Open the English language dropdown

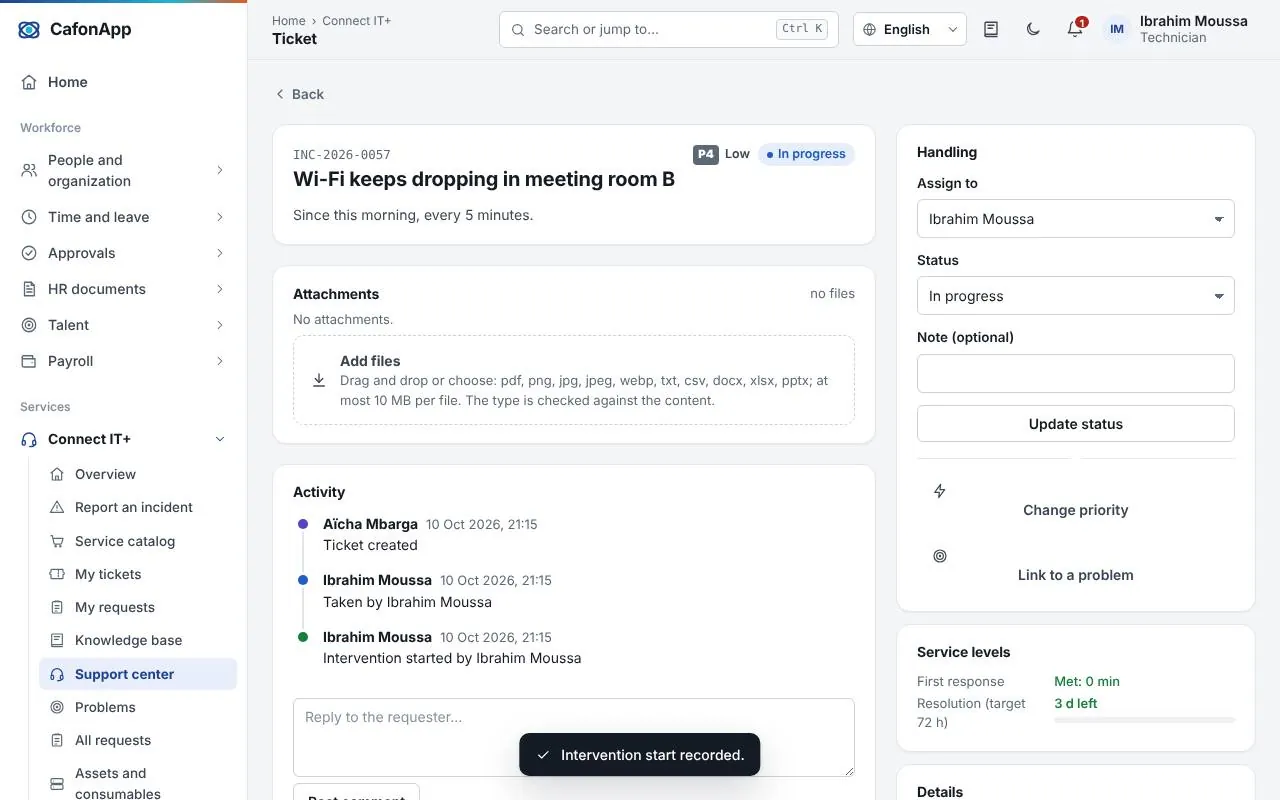(x=910, y=30)
